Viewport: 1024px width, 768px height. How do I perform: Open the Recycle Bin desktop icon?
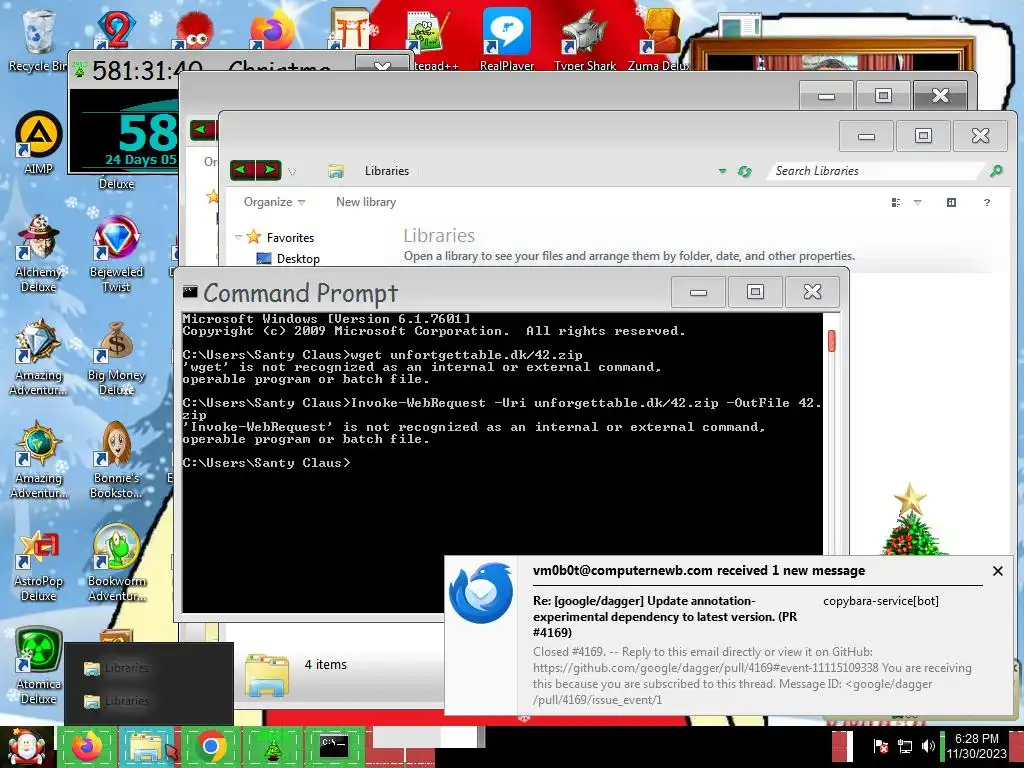tap(38, 39)
